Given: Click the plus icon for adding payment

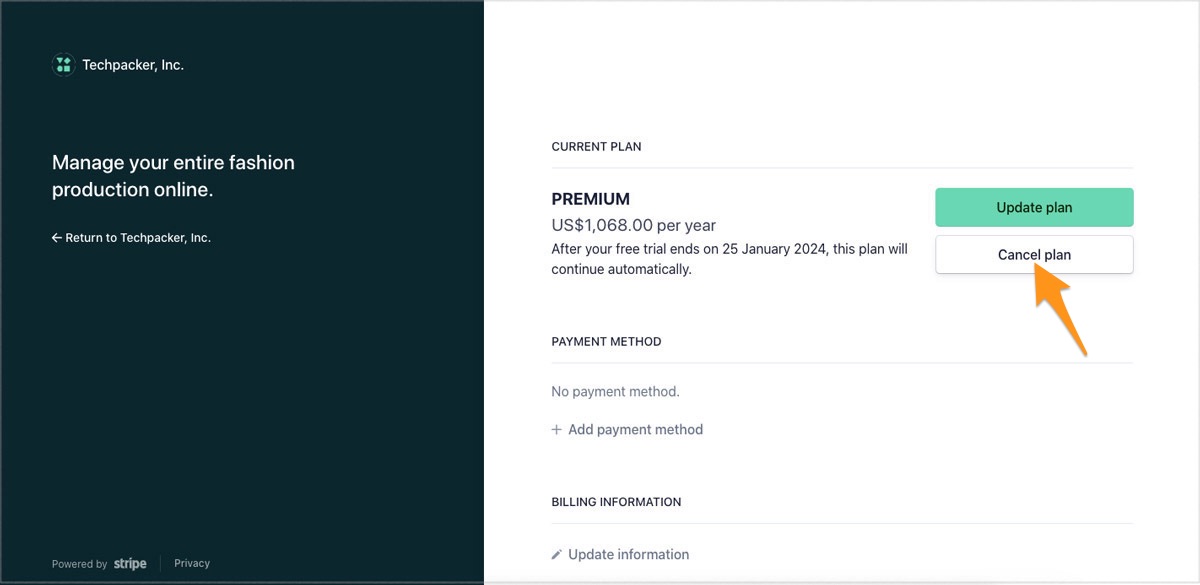Looking at the screenshot, I should [x=557, y=430].
